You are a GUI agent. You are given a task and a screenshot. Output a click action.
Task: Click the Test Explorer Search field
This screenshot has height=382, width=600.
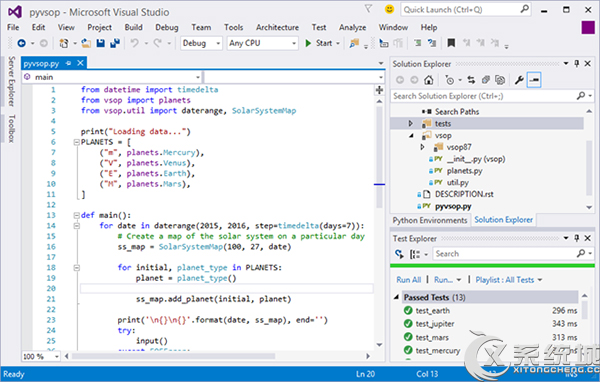tap(513, 254)
